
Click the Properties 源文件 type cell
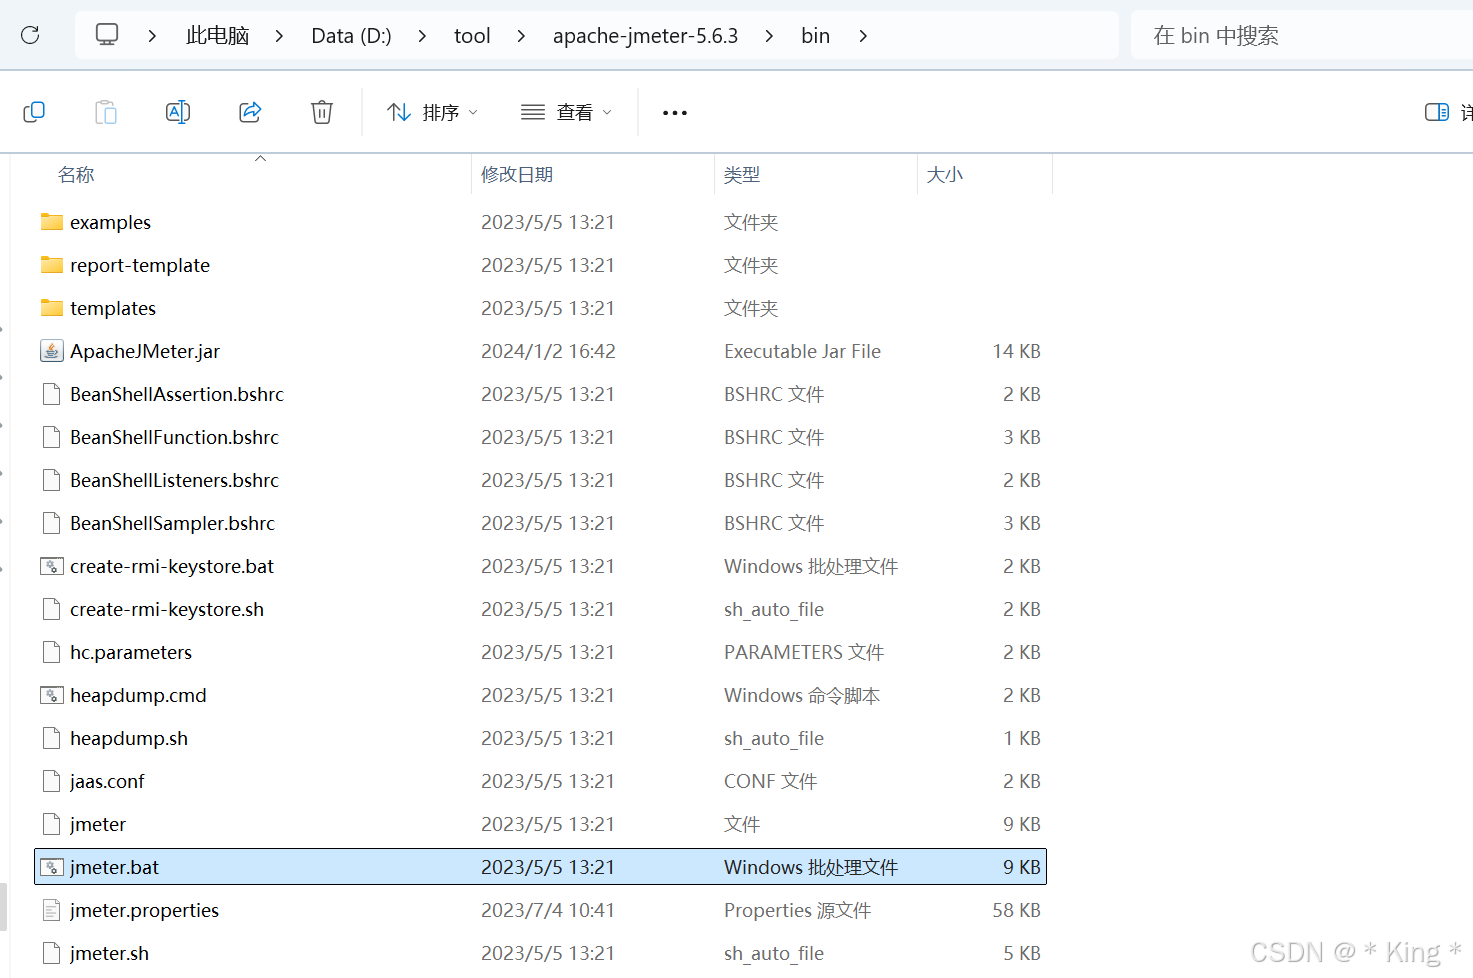coord(797,910)
